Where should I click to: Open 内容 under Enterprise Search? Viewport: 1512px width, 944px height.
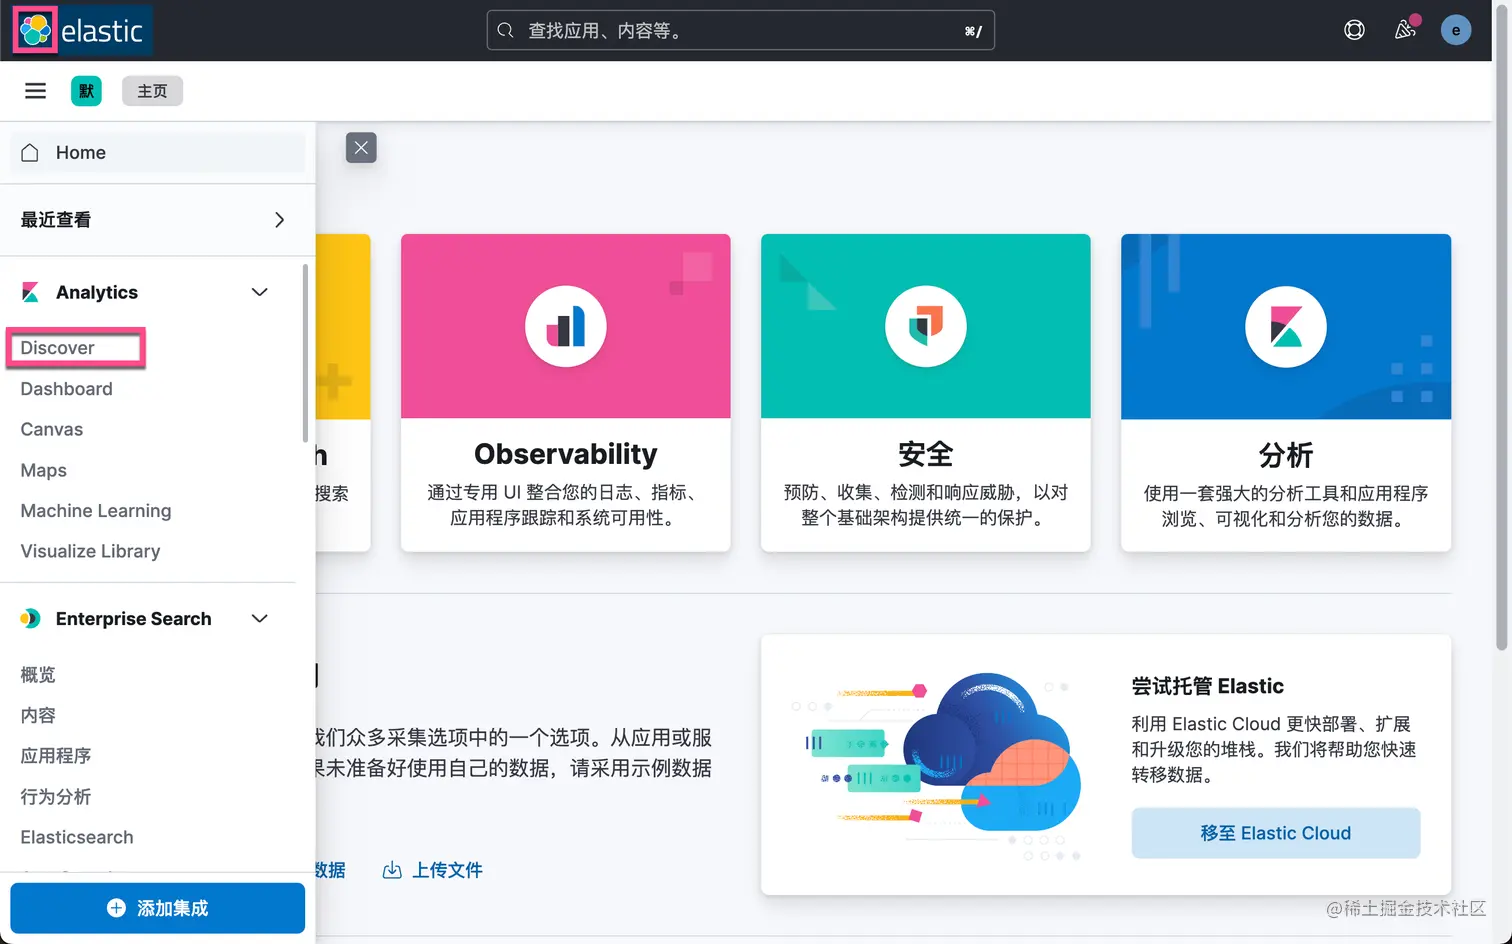(x=38, y=715)
